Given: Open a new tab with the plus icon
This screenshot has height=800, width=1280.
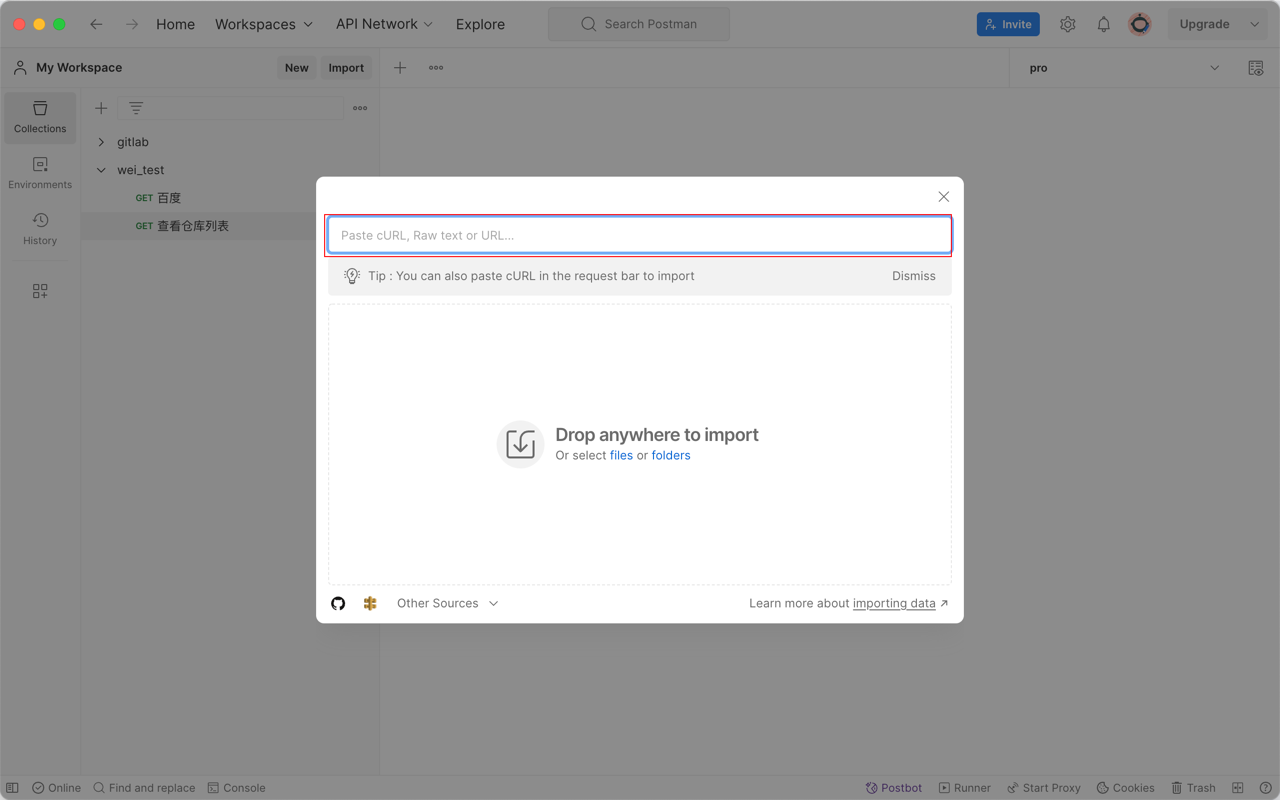Looking at the screenshot, I should pos(400,68).
